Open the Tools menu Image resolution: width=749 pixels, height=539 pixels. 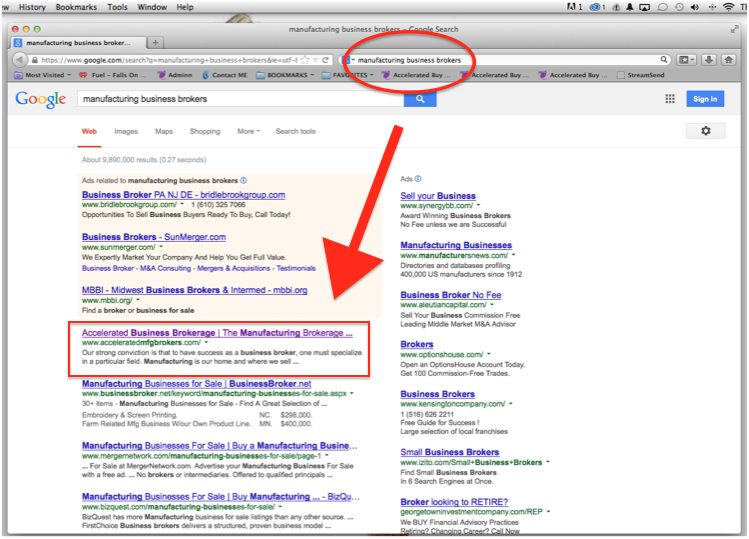(x=117, y=7)
